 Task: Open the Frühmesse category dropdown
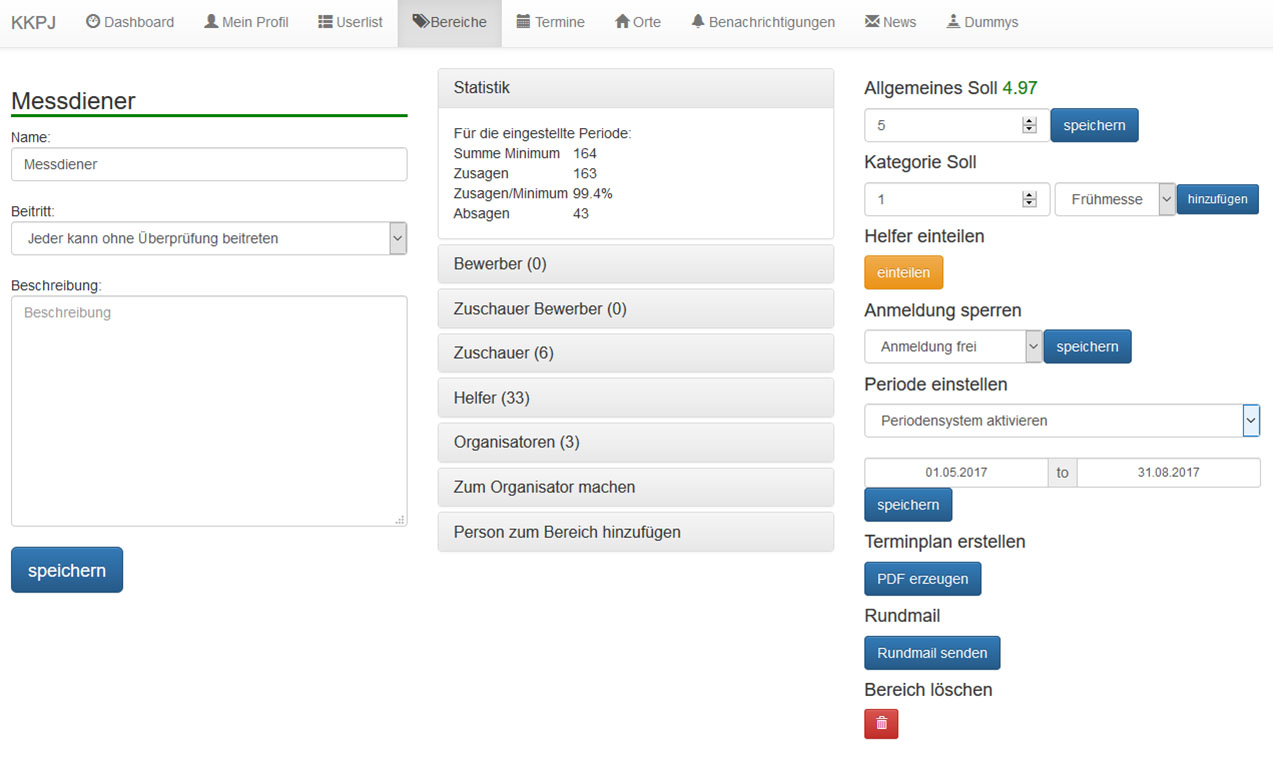[1166, 199]
